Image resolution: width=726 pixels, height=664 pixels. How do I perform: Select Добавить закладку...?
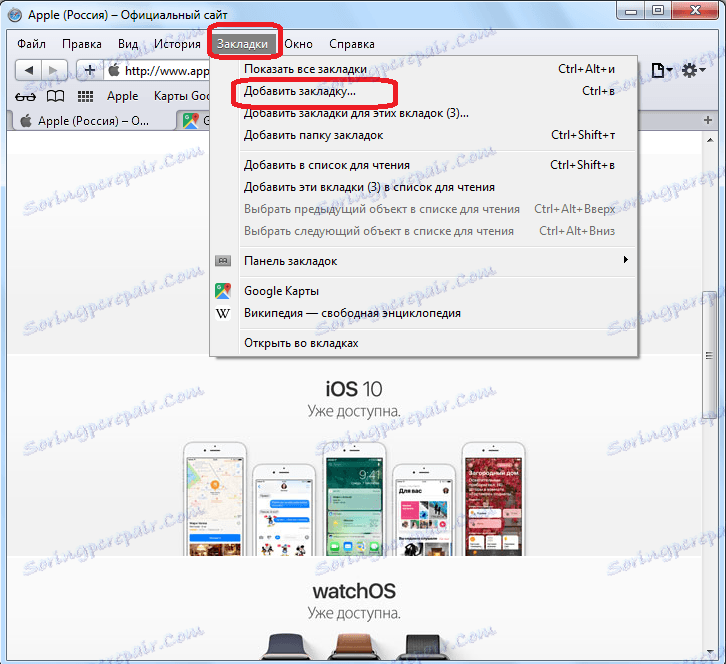pos(424,91)
